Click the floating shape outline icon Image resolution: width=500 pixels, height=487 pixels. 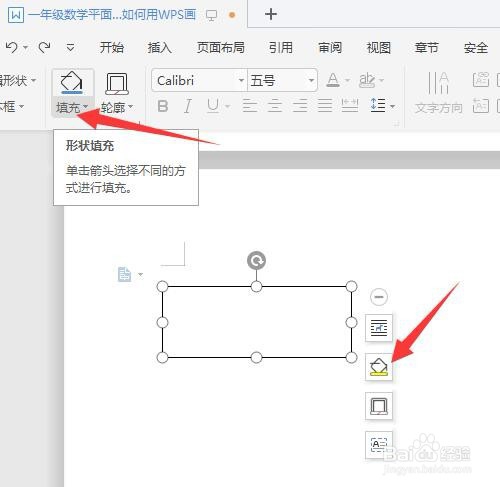tap(379, 406)
